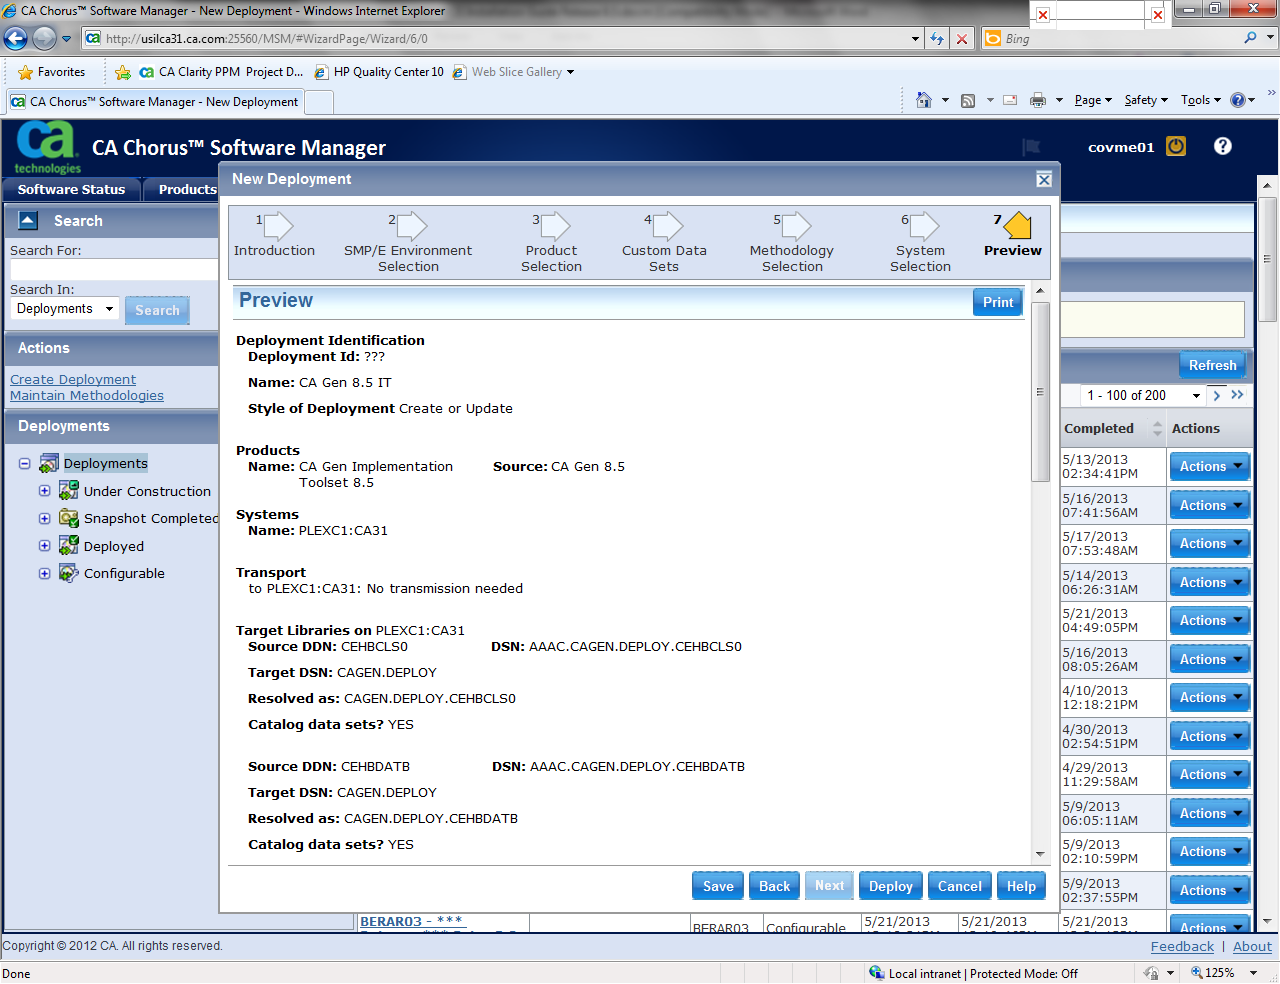Click the Feedback link in footer
The image size is (1280, 984).
click(1182, 946)
